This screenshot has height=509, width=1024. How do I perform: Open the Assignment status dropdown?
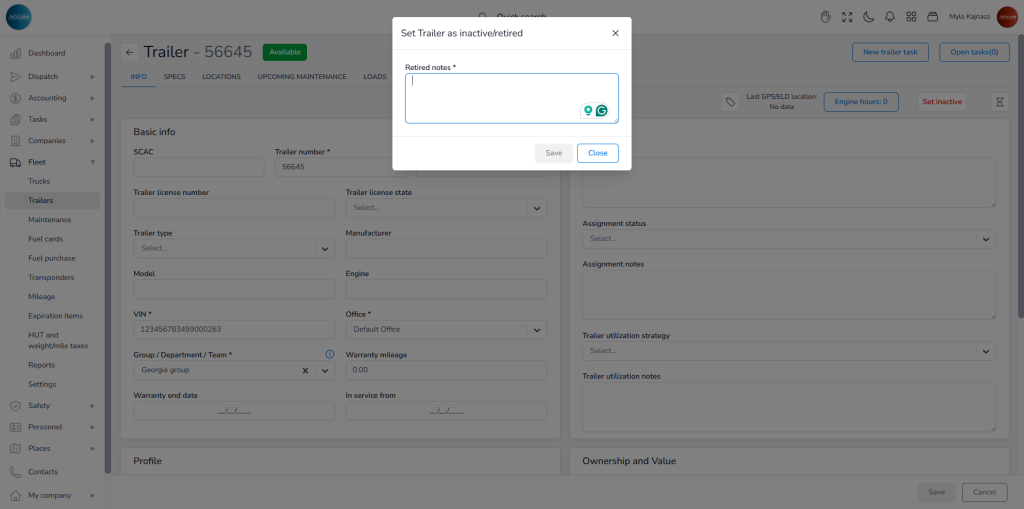coord(985,239)
